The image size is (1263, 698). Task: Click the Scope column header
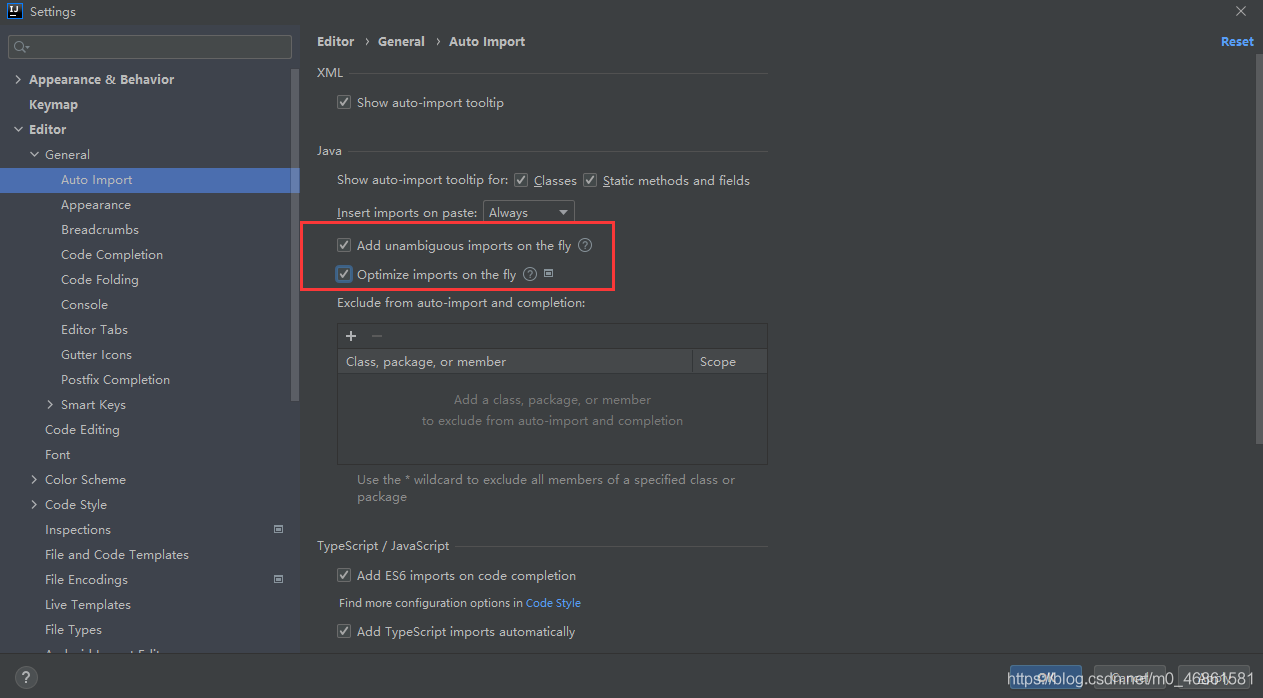tap(729, 361)
